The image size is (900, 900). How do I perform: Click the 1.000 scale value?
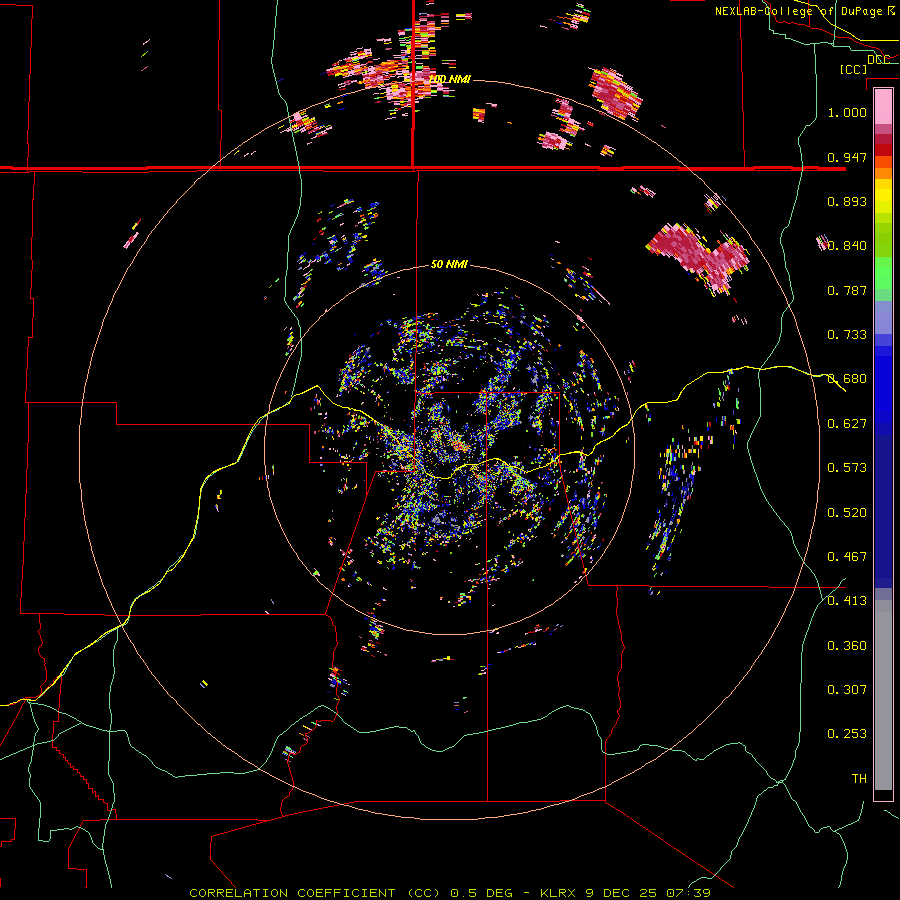coord(847,112)
